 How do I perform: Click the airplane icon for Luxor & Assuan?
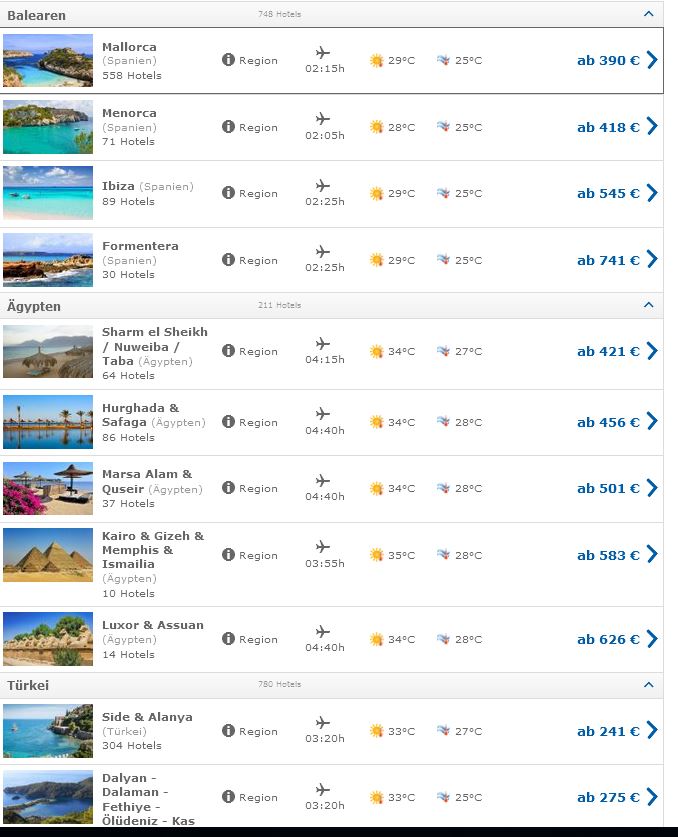click(322, 631)
